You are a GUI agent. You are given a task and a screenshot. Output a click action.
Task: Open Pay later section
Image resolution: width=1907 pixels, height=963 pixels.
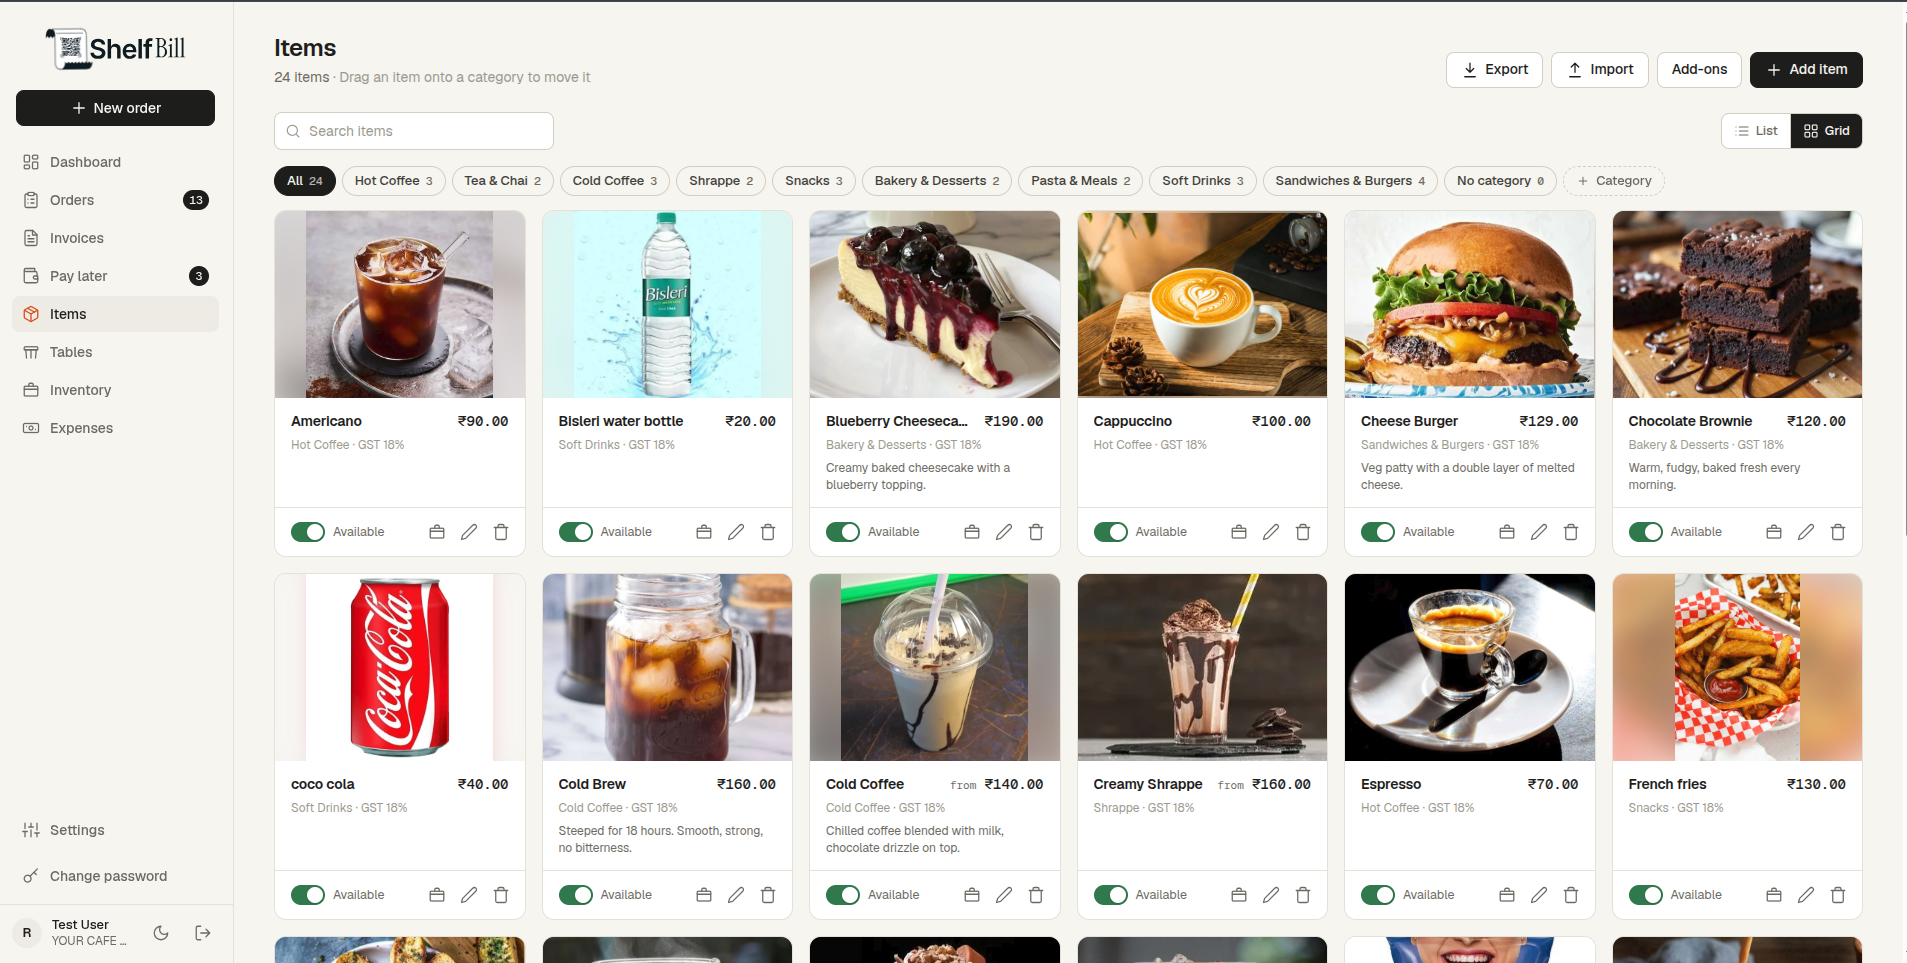coord(115,276)
